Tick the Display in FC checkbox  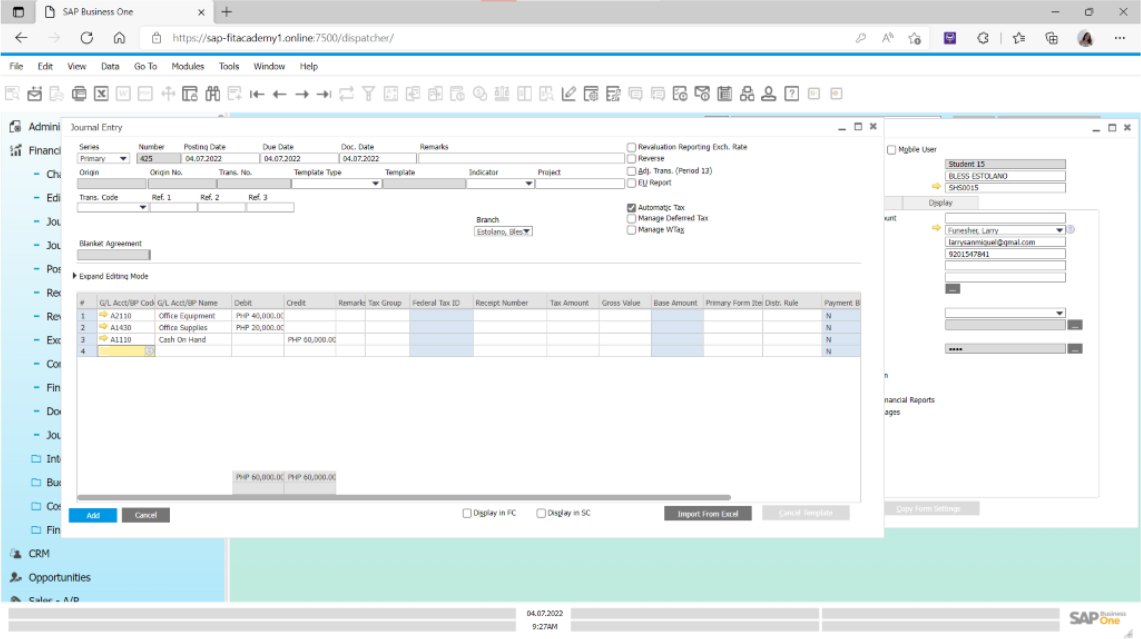click(x=467, y=514)
